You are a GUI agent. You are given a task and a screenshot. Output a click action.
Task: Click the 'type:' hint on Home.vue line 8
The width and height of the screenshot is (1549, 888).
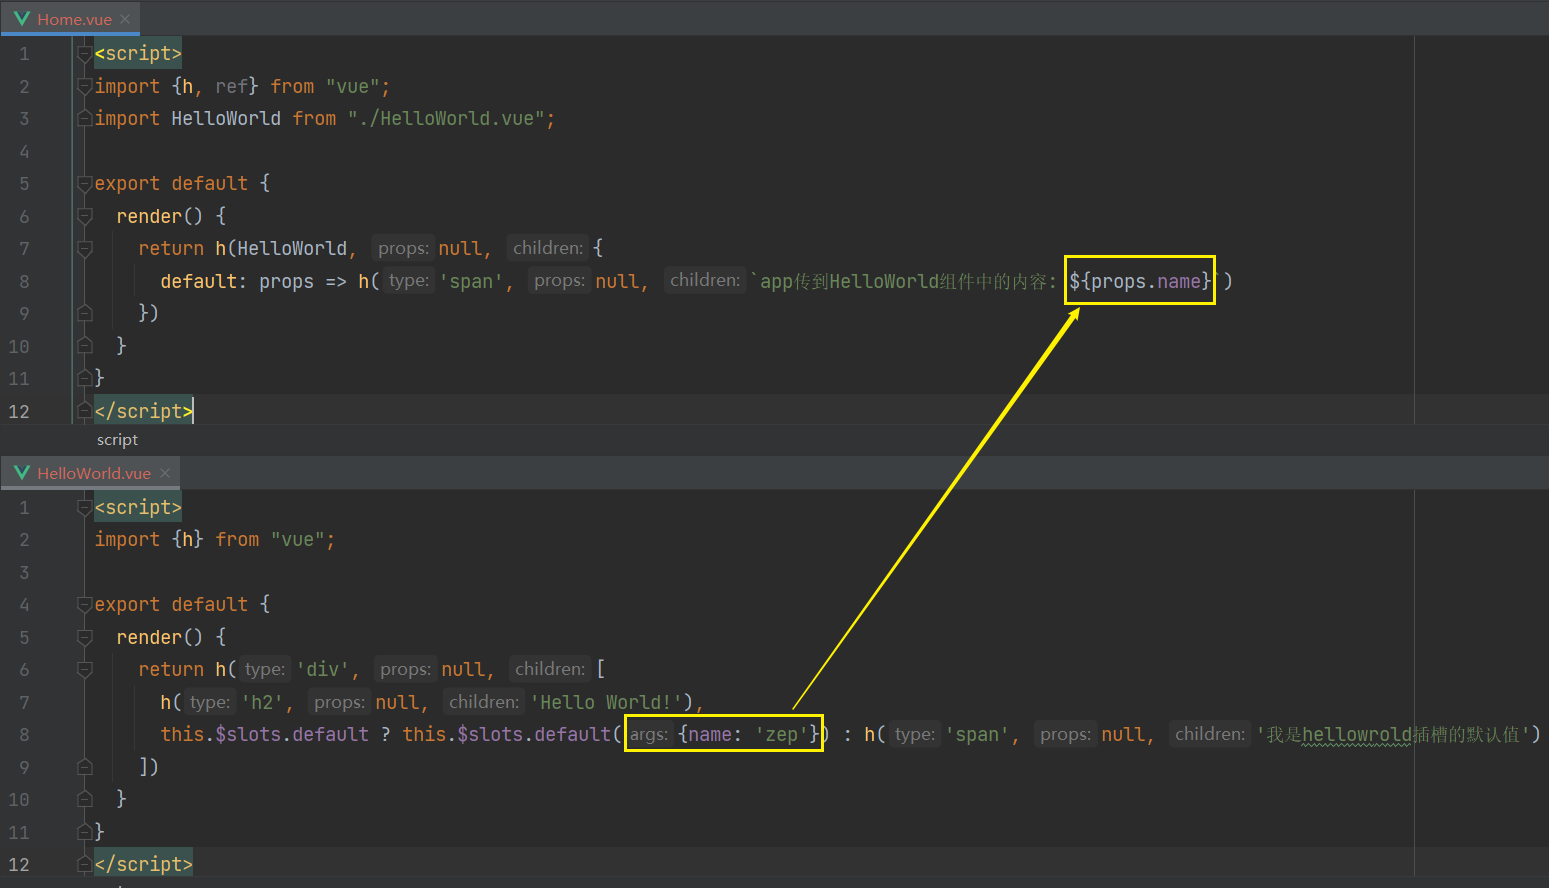[408, 281]
